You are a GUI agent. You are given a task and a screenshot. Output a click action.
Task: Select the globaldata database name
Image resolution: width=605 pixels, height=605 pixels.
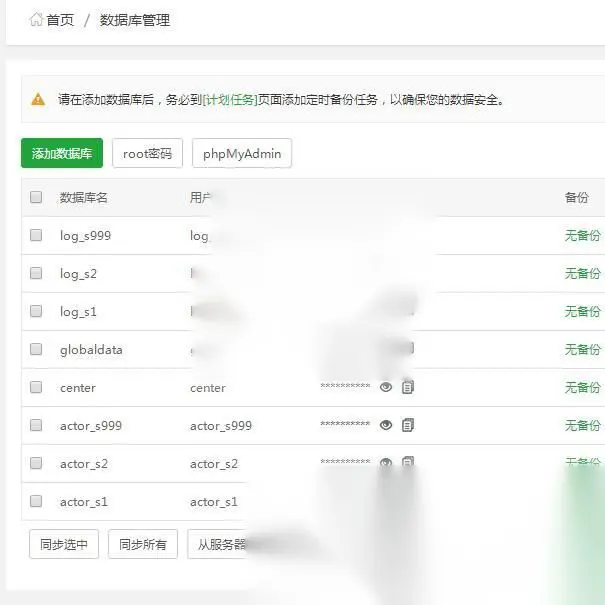coord(91,350)
